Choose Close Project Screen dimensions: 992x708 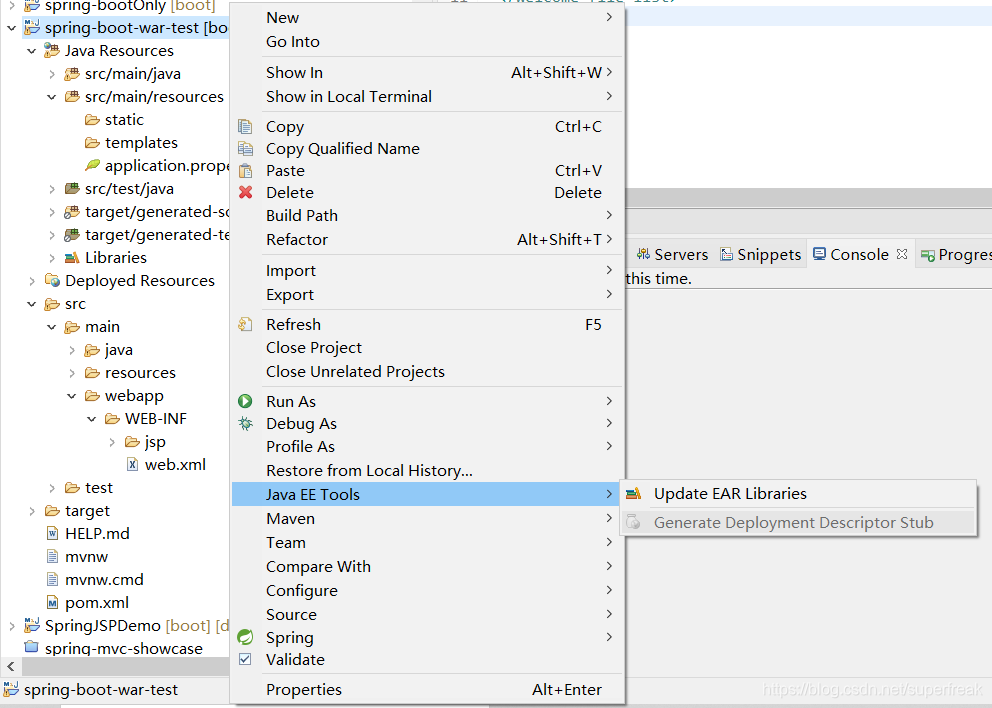click(x=427, y=348)
